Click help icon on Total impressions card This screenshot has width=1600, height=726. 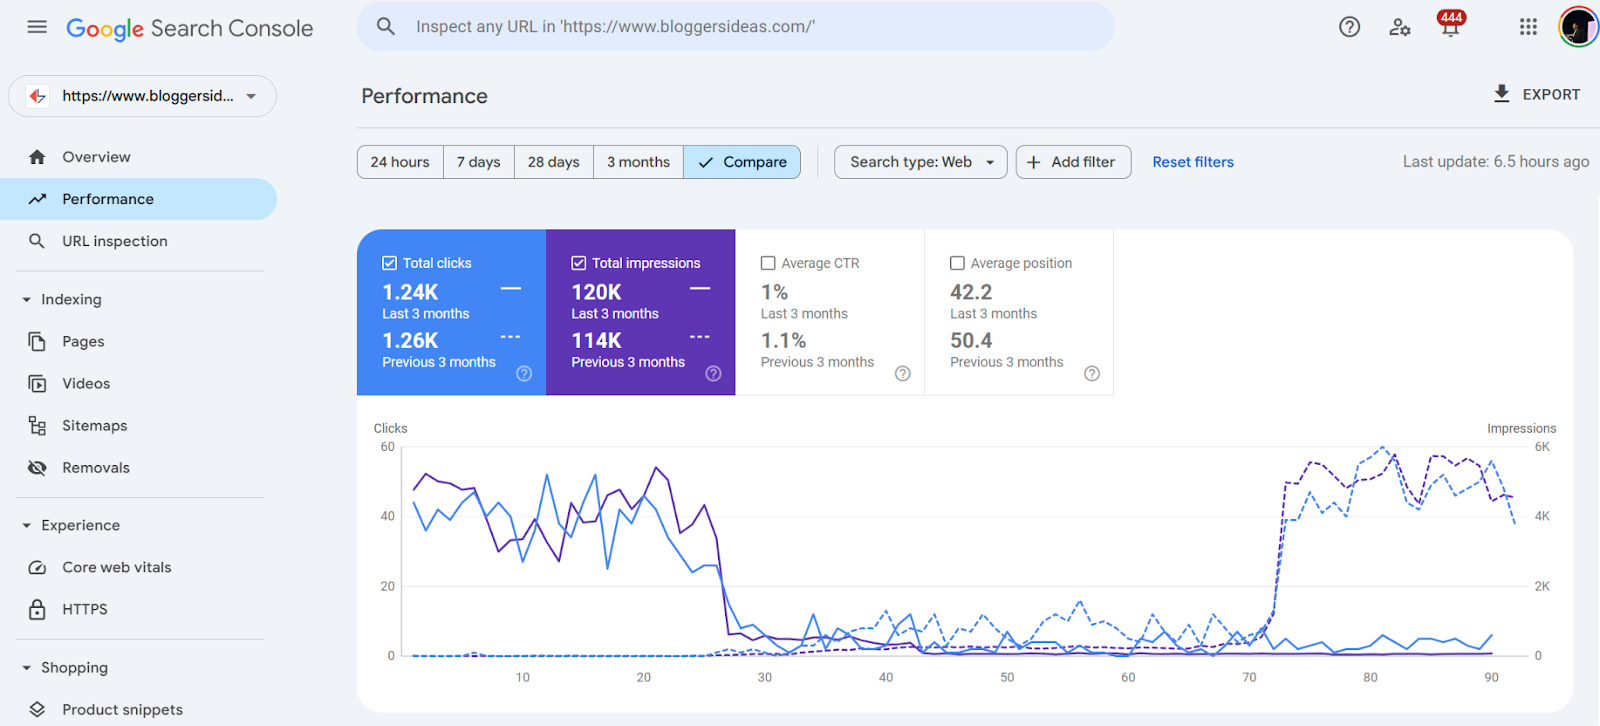coord(713,374)
